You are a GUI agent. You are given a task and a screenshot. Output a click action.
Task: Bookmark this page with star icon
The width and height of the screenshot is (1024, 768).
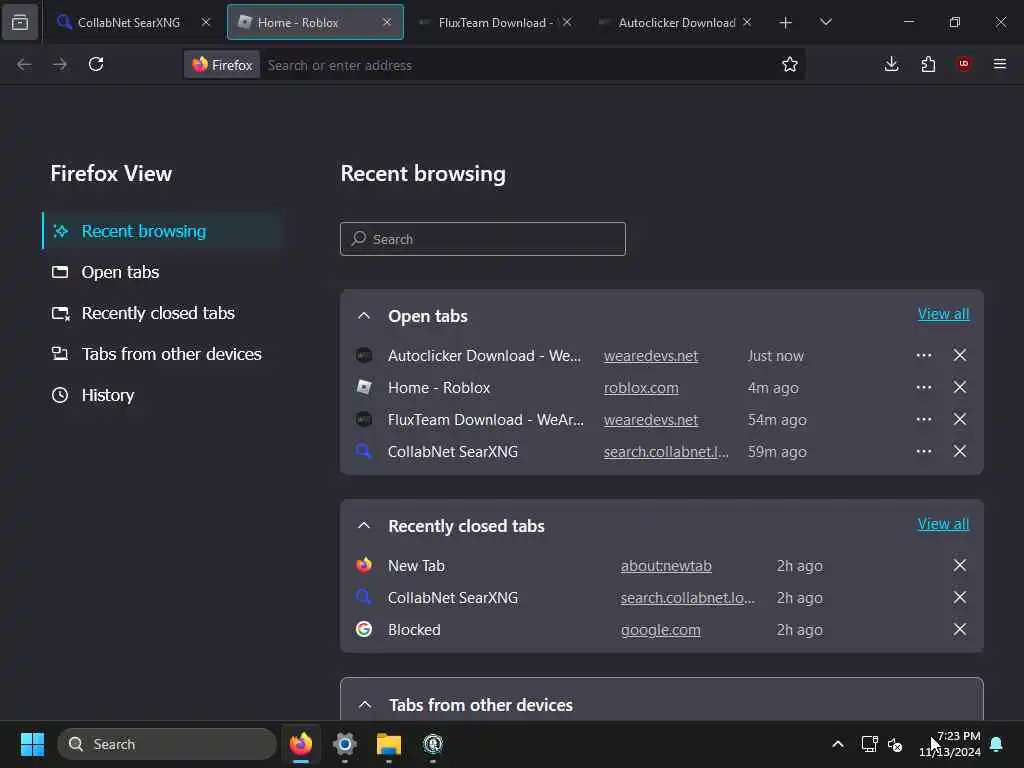(x=790, y=64)
